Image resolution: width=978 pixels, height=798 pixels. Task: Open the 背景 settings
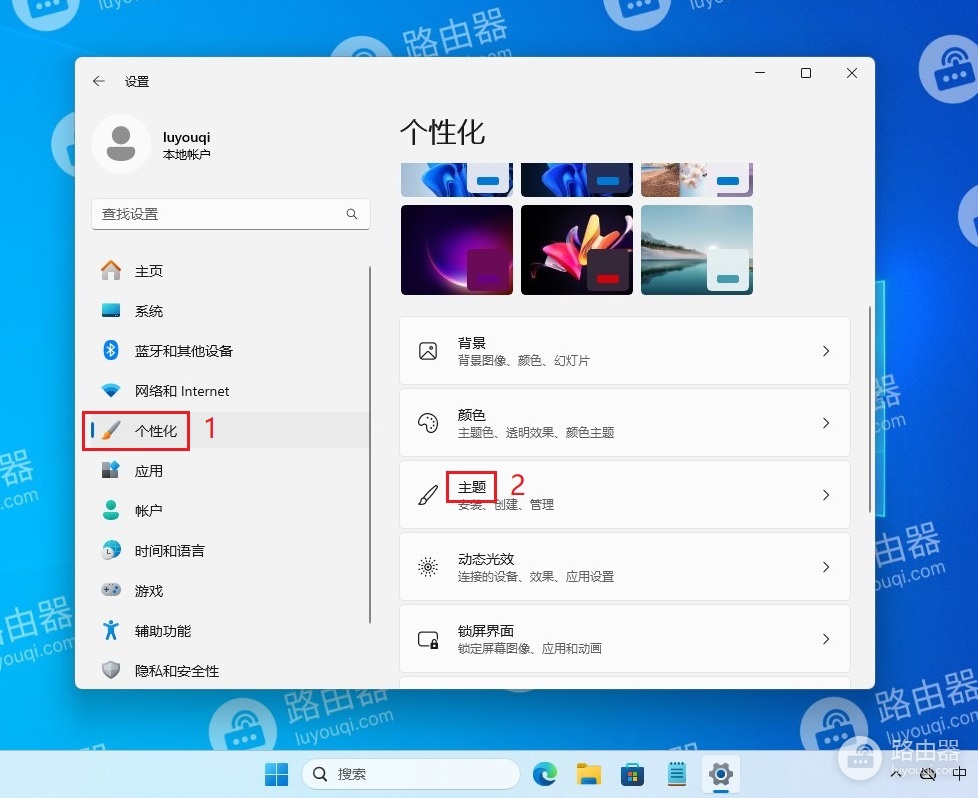pos(624,351)
